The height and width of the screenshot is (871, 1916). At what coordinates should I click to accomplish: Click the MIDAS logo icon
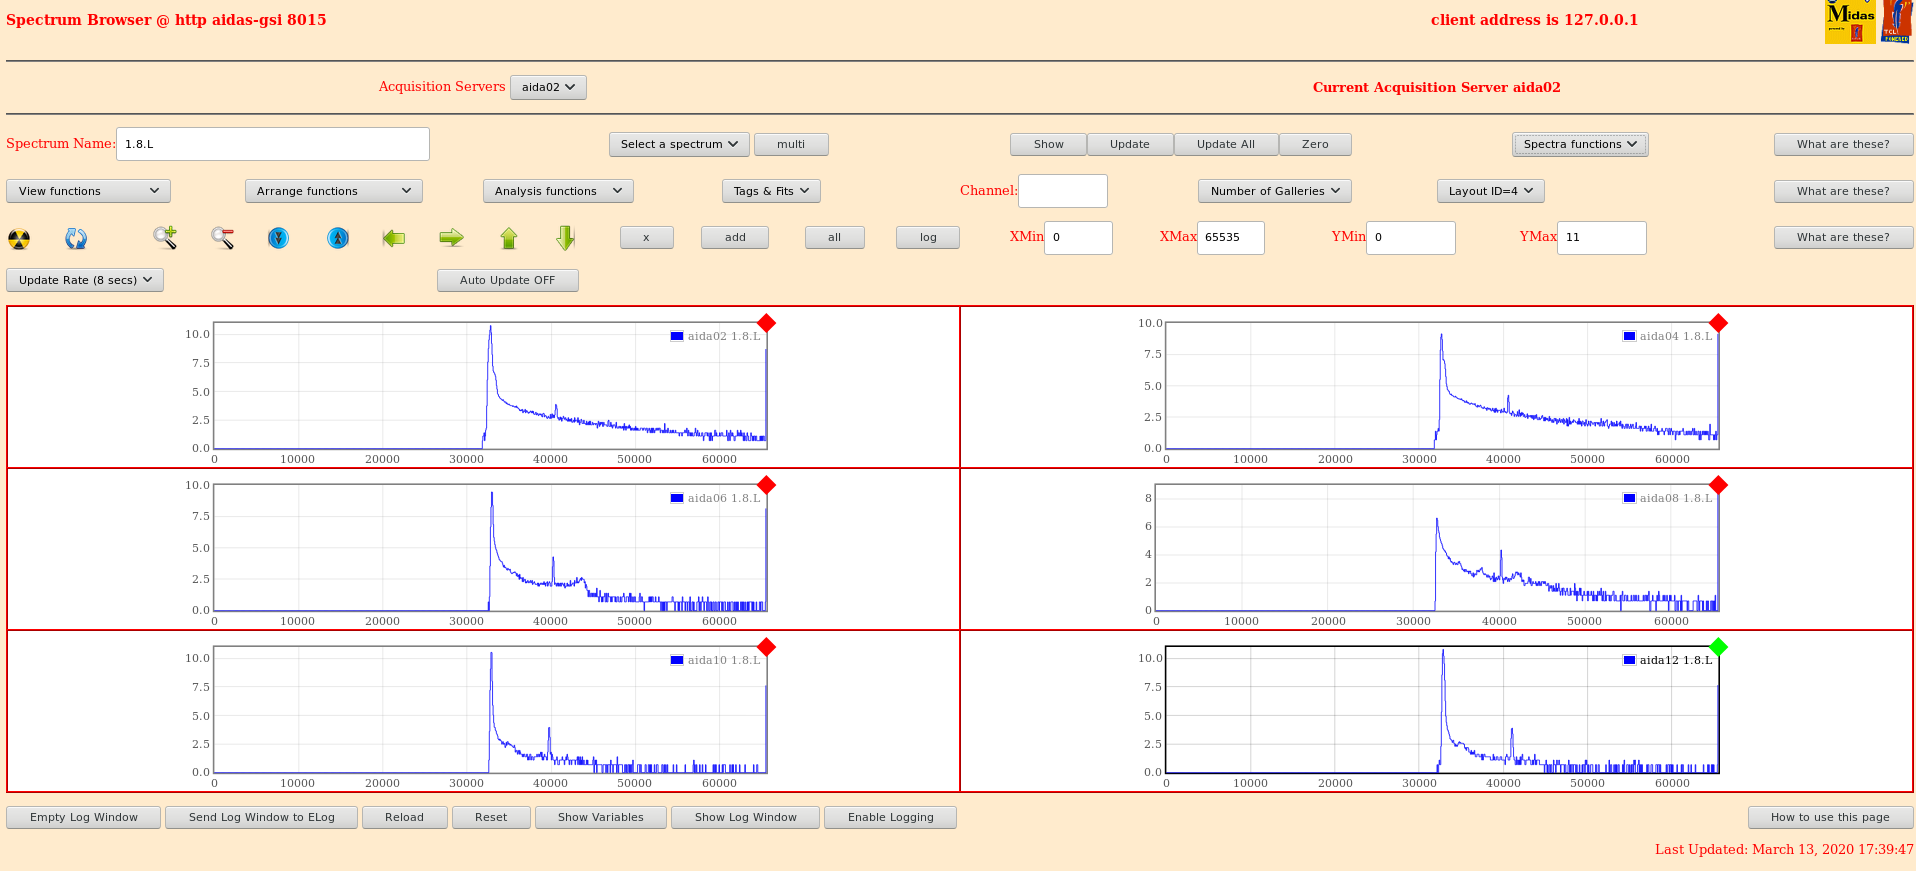point(1850,21)
